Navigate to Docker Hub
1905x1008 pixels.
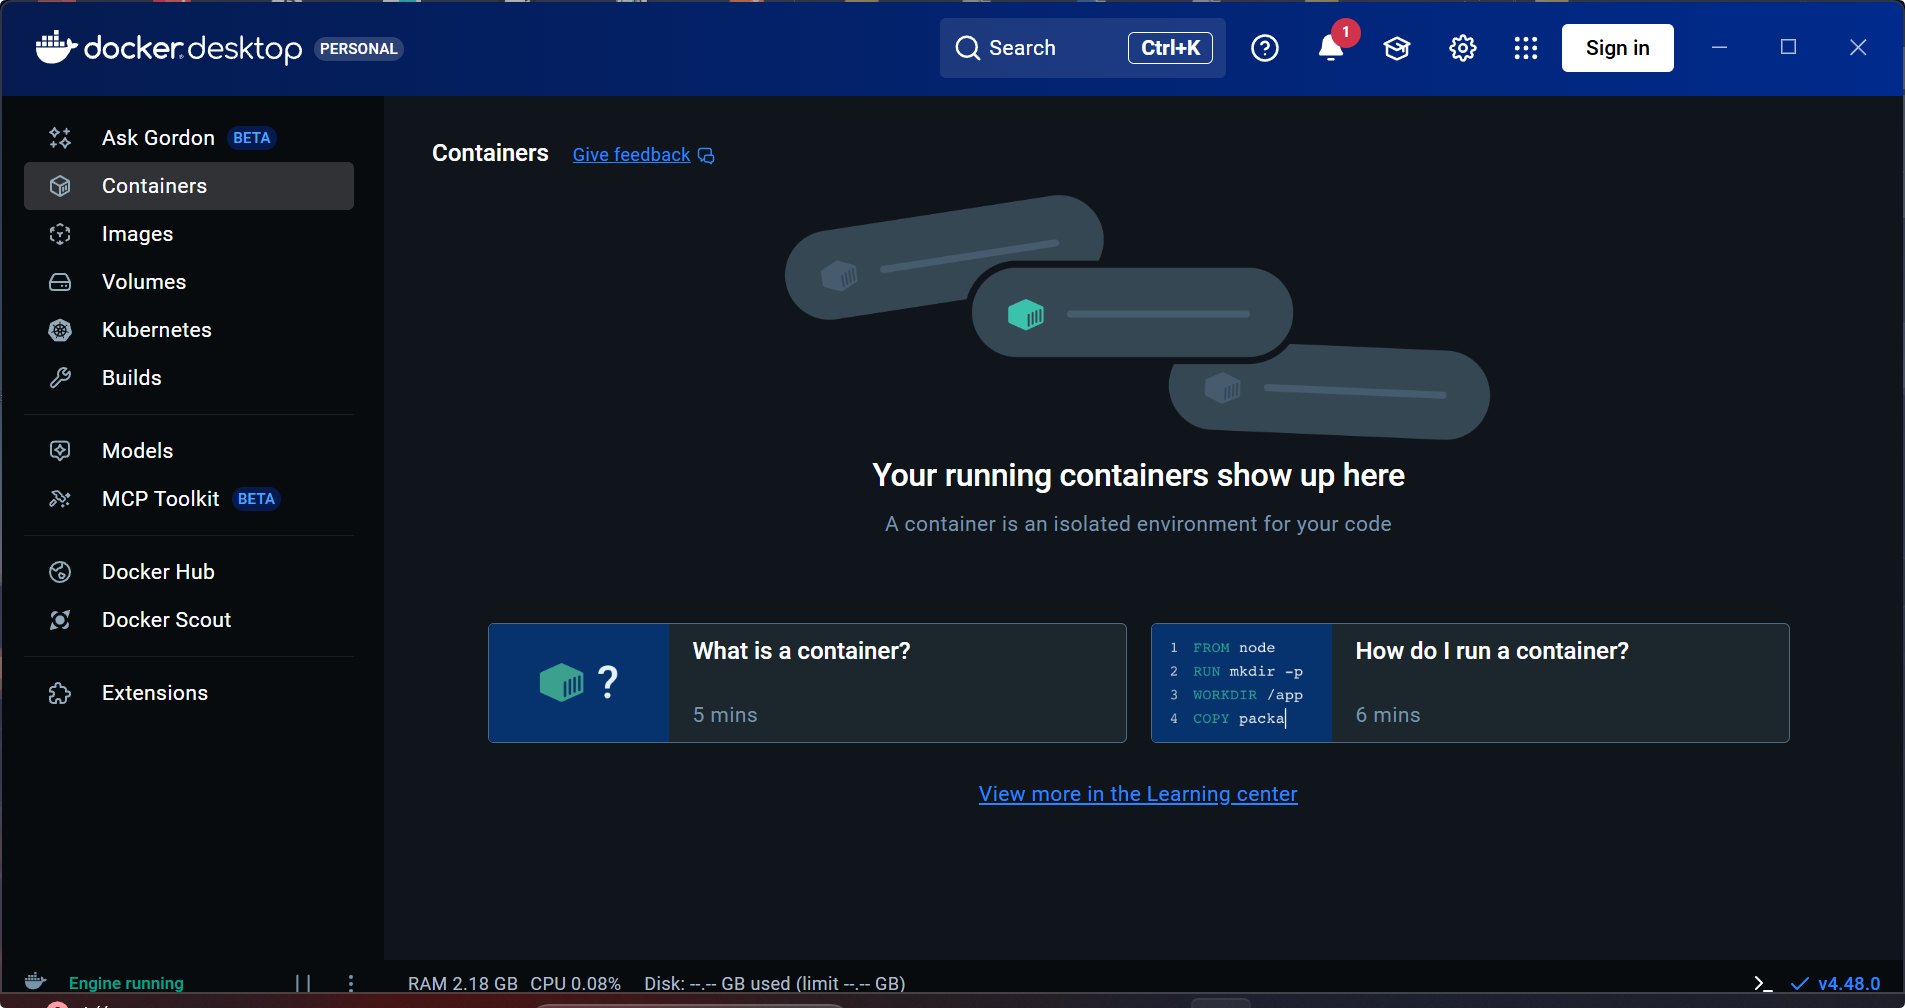189,572
